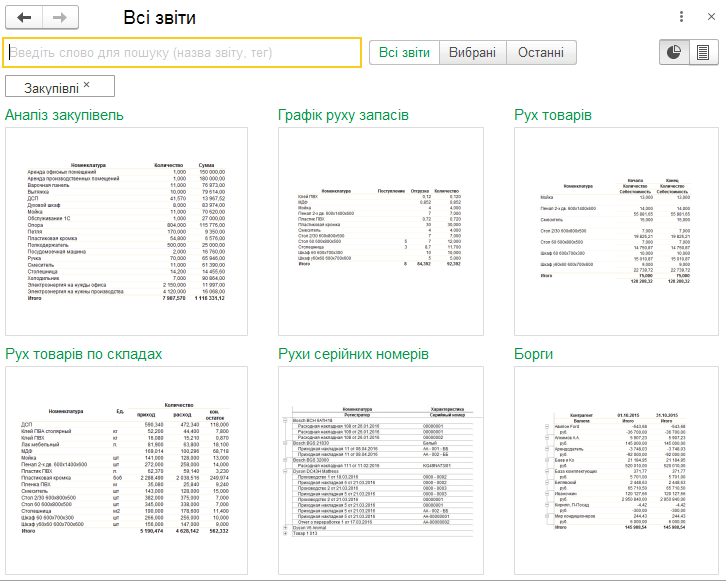Open the three-dot more options menu
726x581 pixels.
pyautogui.click(x=681, y=17)
